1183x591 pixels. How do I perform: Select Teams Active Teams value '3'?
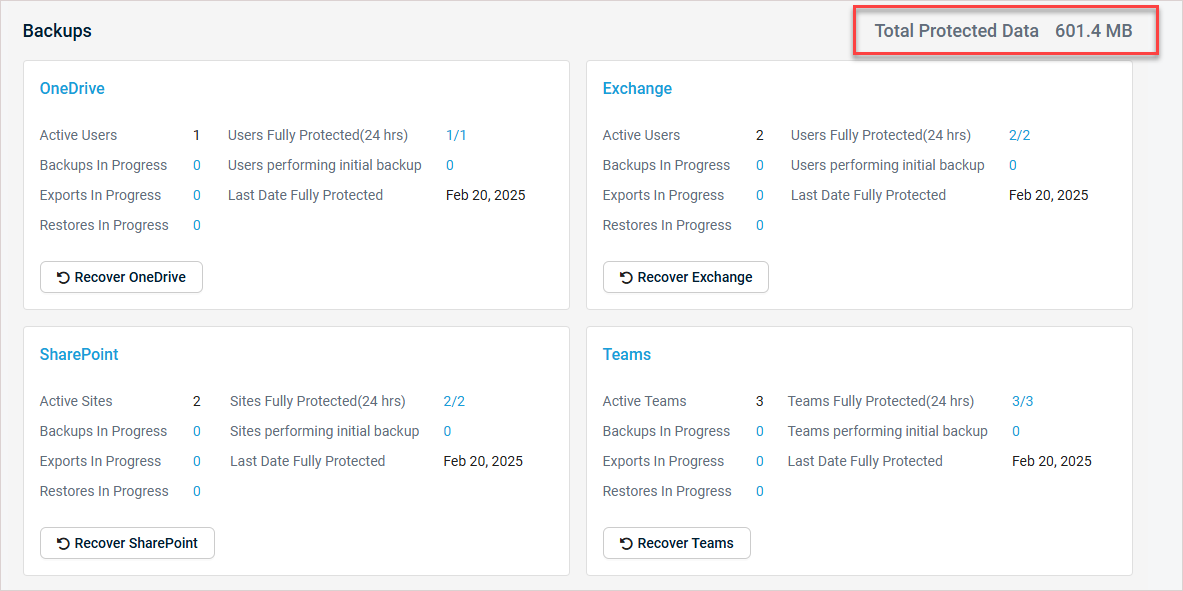(760, 401)
